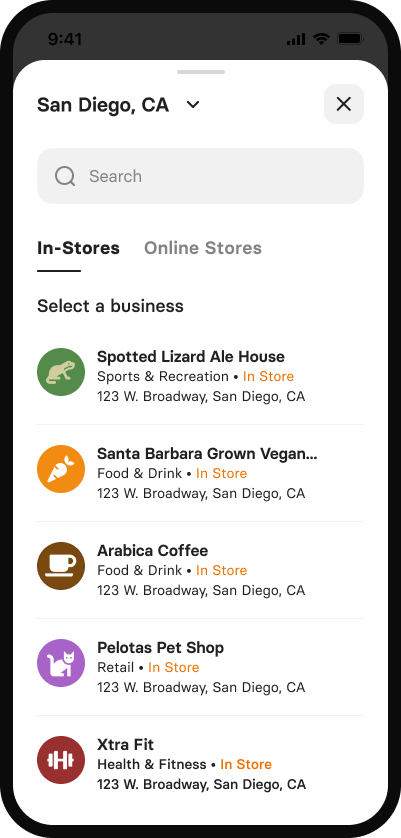The width and height of the screenshot is (401, 838).
Task: Click the orange carrot store icon
Action: (x=61, y=469)
